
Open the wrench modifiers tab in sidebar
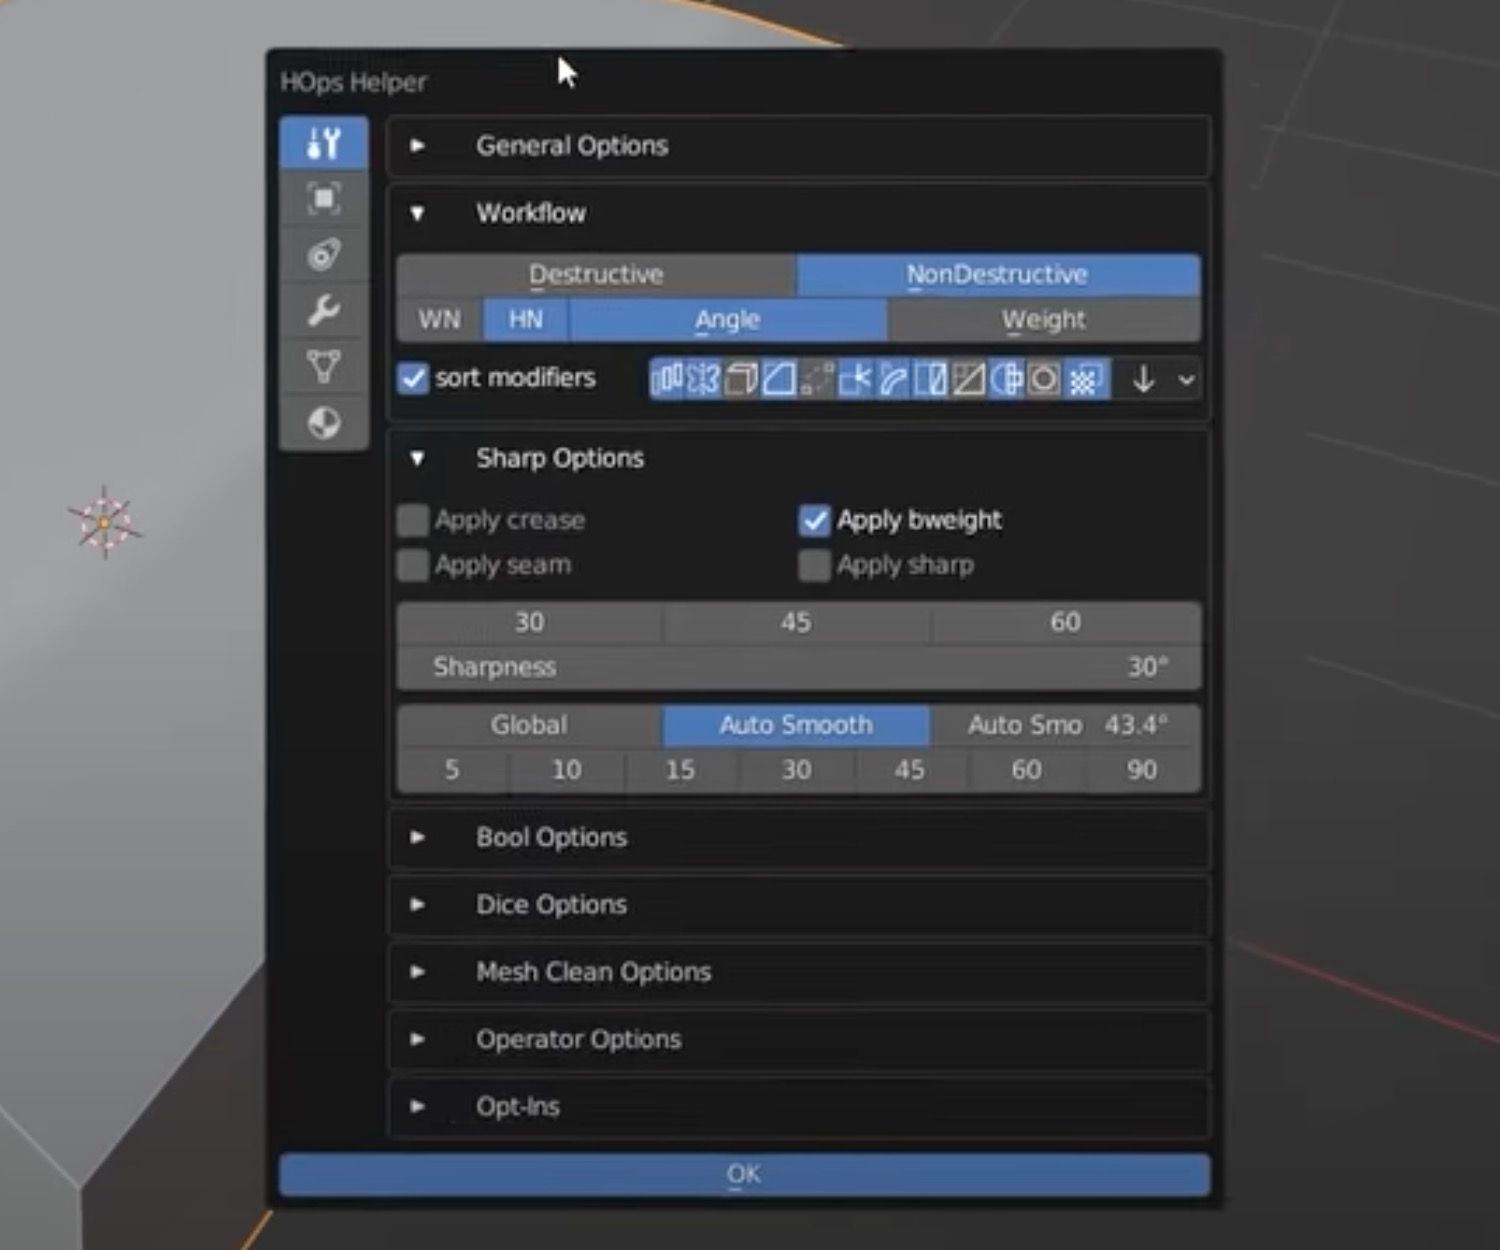pos(324,311)
